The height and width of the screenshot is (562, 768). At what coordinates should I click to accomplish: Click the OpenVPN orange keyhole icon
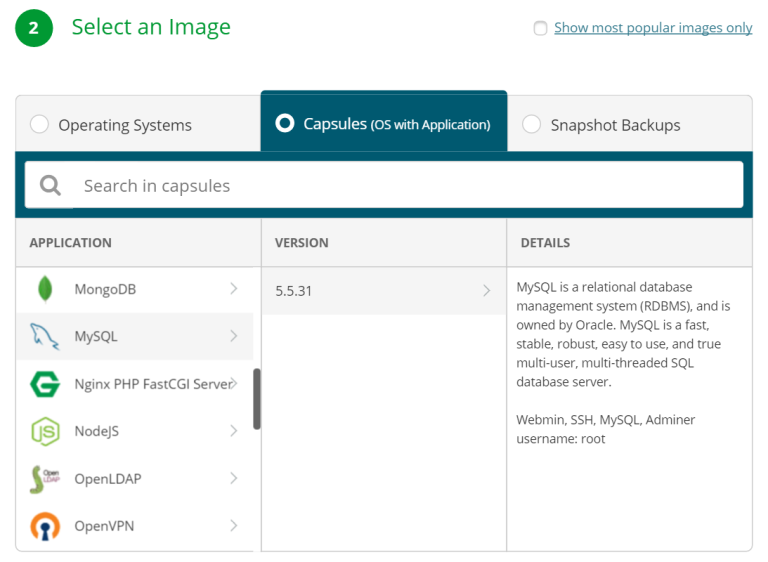[44, 526]
